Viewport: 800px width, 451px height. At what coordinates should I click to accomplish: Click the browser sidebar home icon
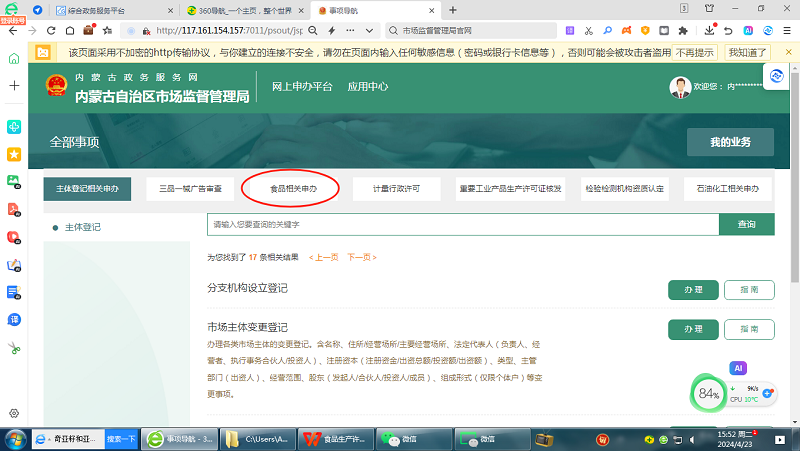[14, 59]
